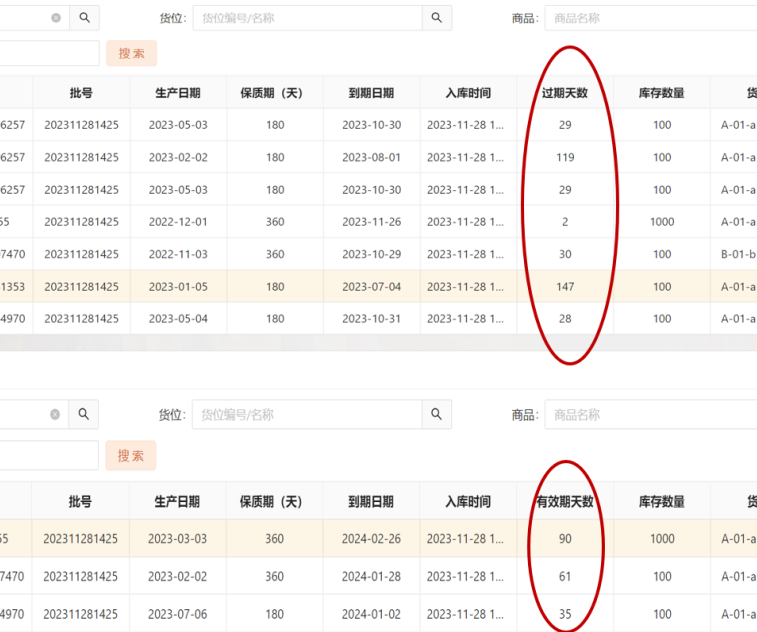Click the 货位 search magnifier in the lower panel

click(436, 414)
